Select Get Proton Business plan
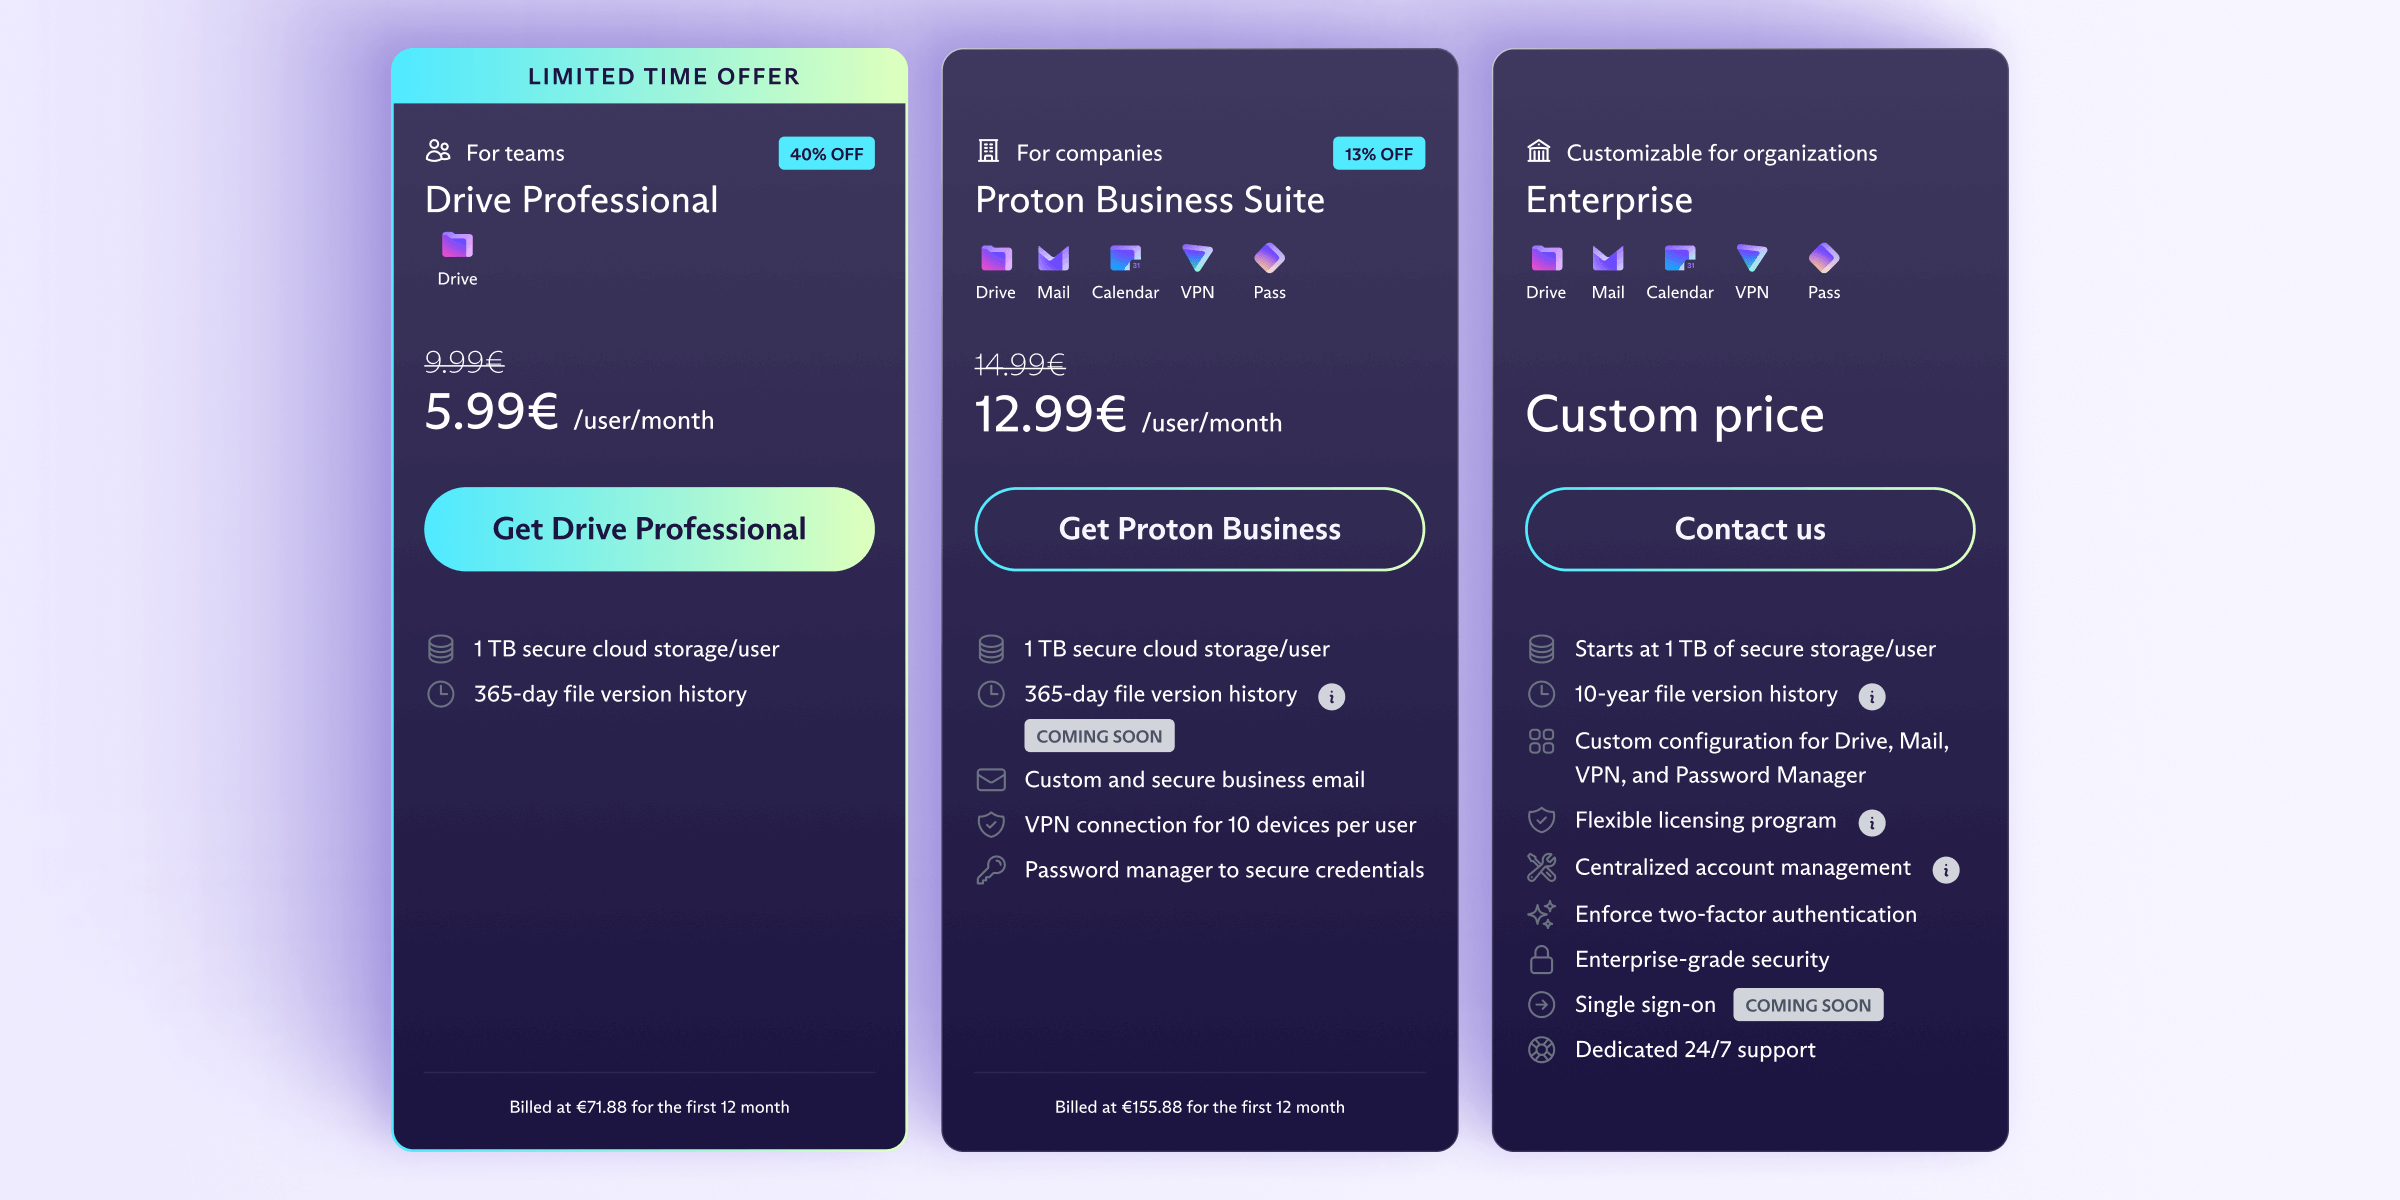2400x1200 pixels. coord(1200,528)
